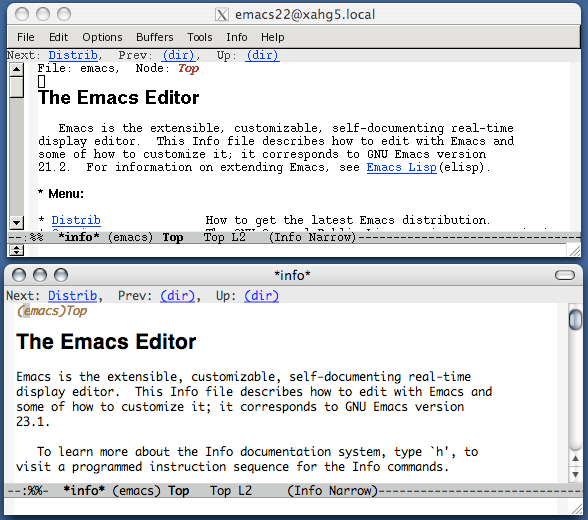Click (Info Narrow) in emacs22 mode line

pyautogui.click(x=312, y=237)
